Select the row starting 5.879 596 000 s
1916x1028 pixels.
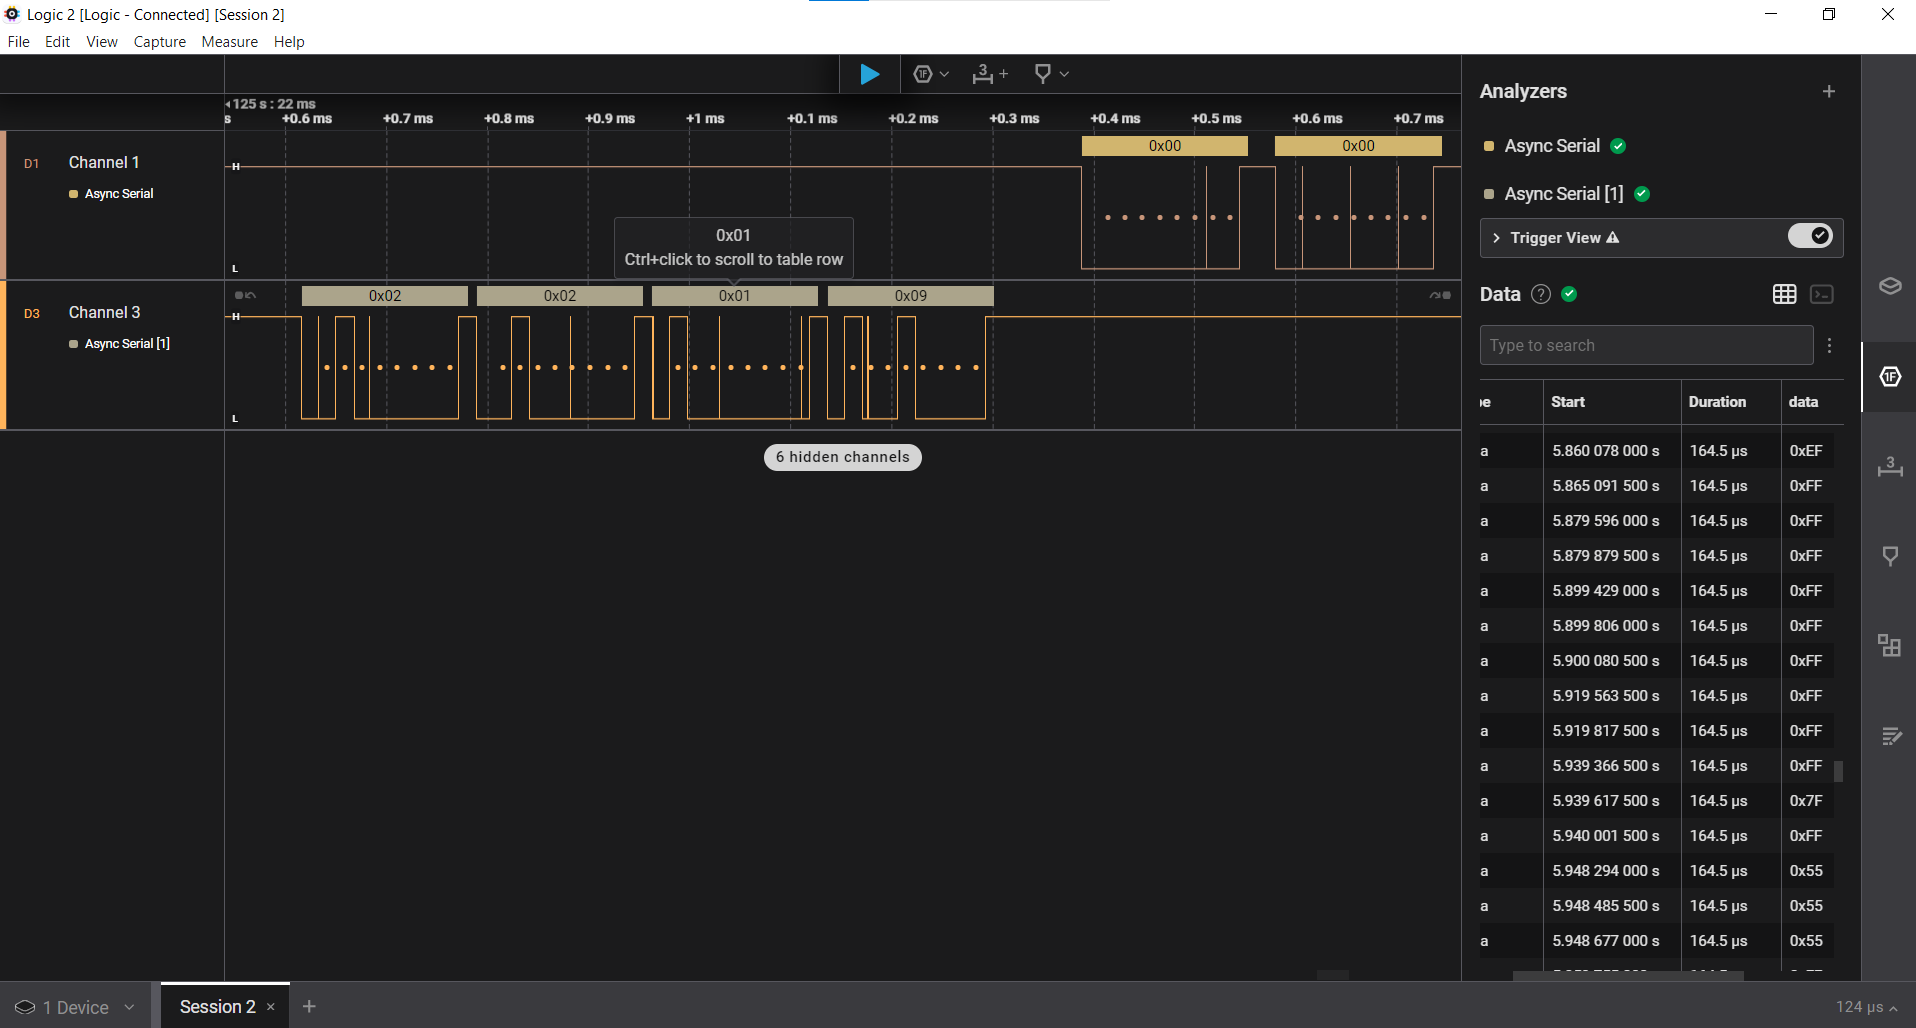pyautogui.click(x=1657, y=521)
